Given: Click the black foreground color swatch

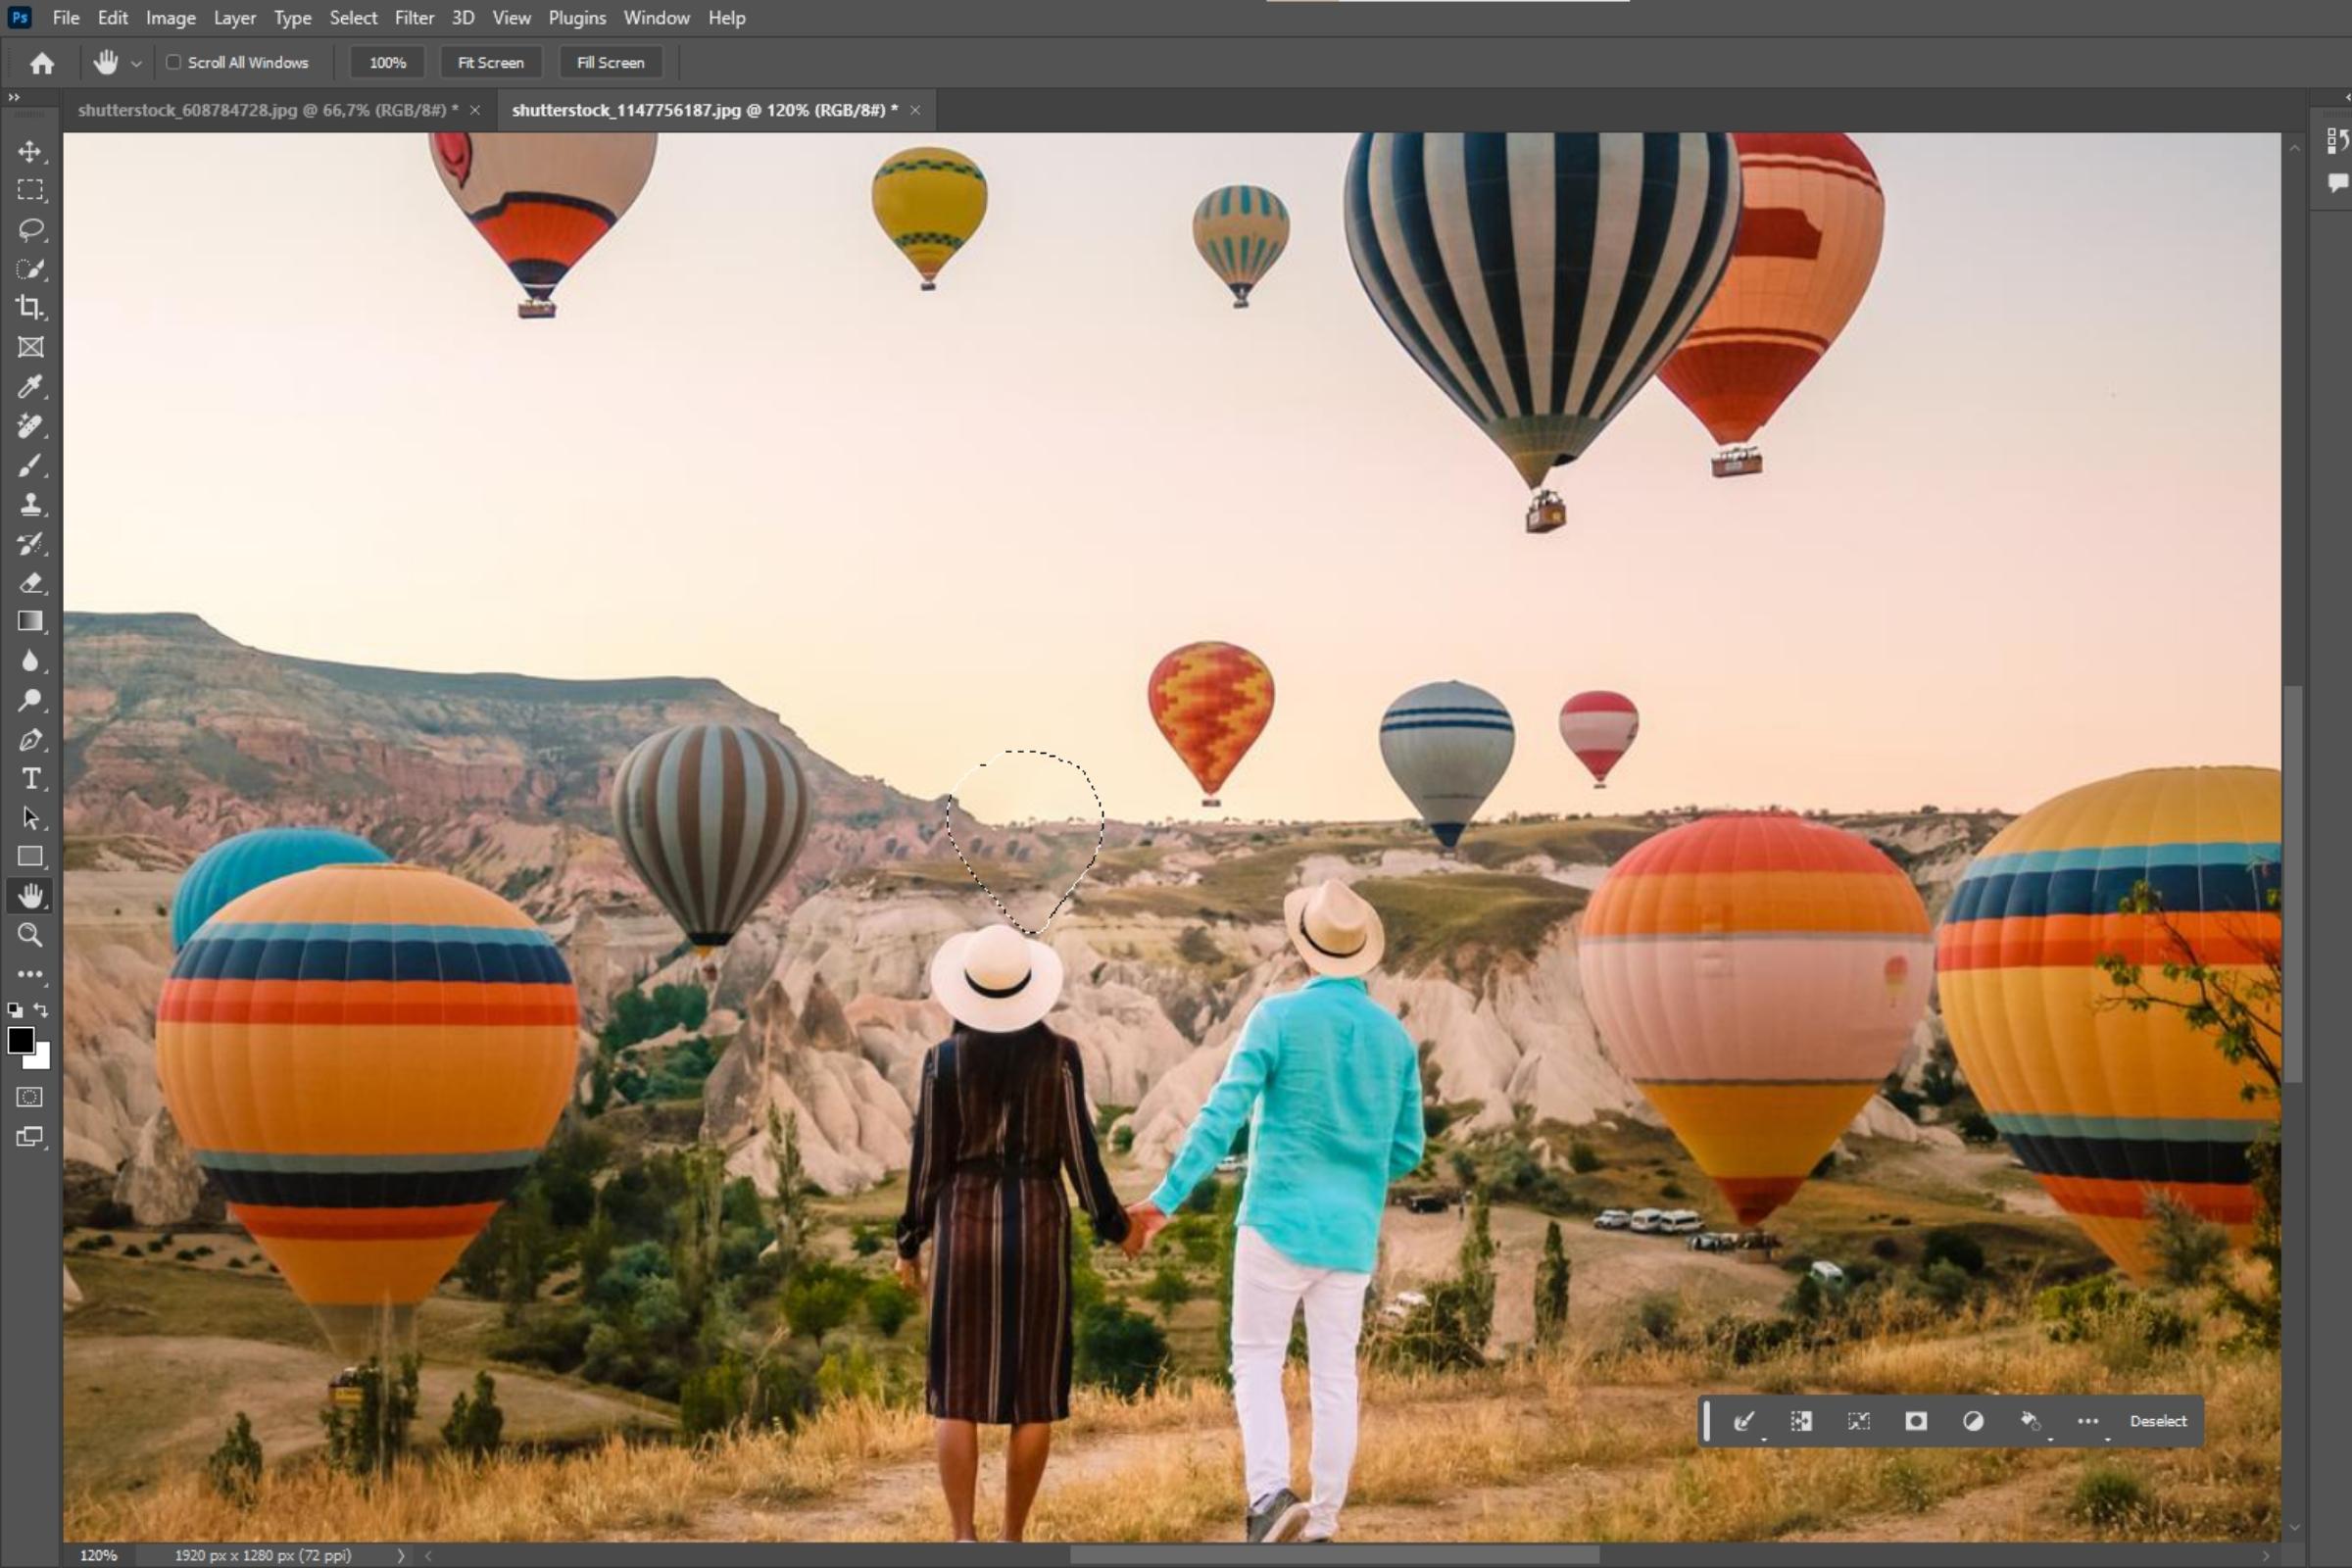Looking at the screenshot, I should click(x=19, y=1039).
